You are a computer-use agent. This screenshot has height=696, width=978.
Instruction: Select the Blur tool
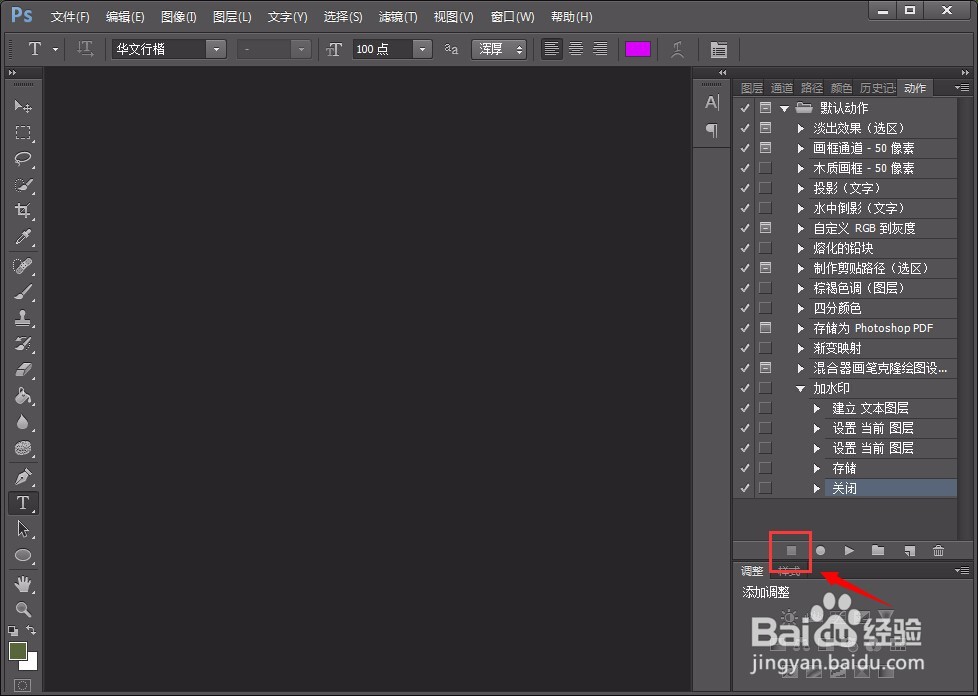(23, 422)
